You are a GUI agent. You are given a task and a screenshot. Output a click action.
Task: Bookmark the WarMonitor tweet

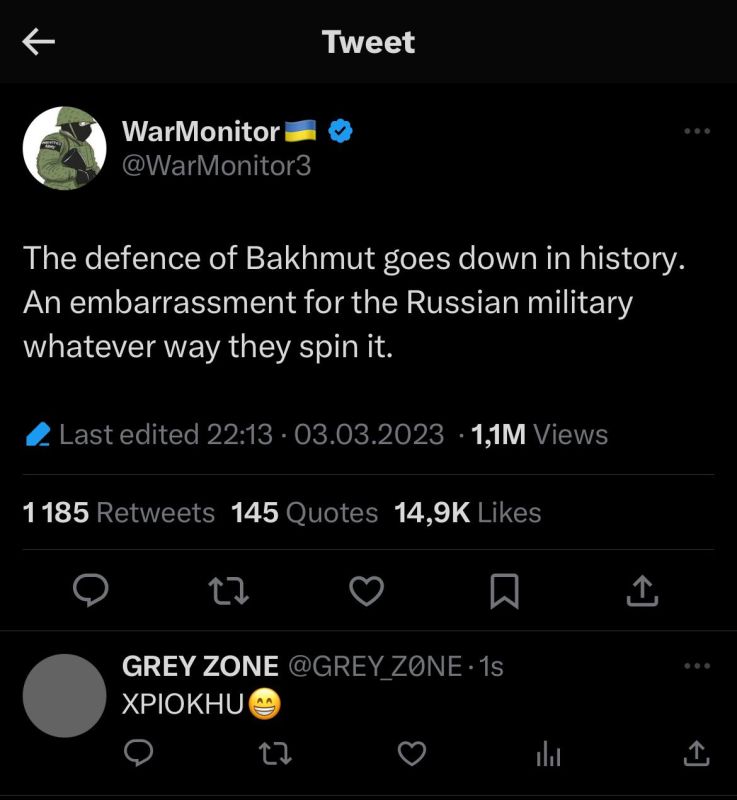[x=506, y=591]
